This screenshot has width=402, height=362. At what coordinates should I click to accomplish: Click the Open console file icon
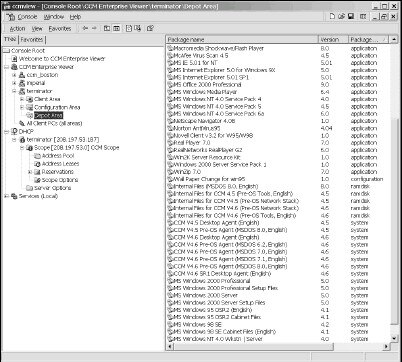point(341,16)
